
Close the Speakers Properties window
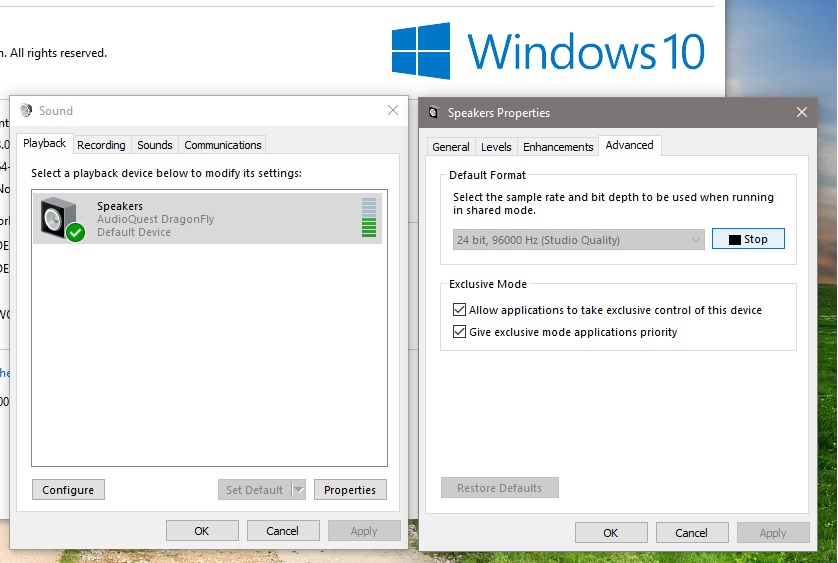802,113
